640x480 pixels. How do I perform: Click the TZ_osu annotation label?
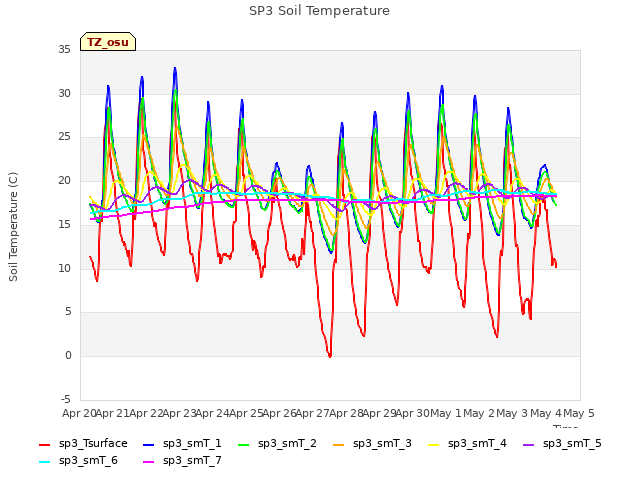[108, 42]
